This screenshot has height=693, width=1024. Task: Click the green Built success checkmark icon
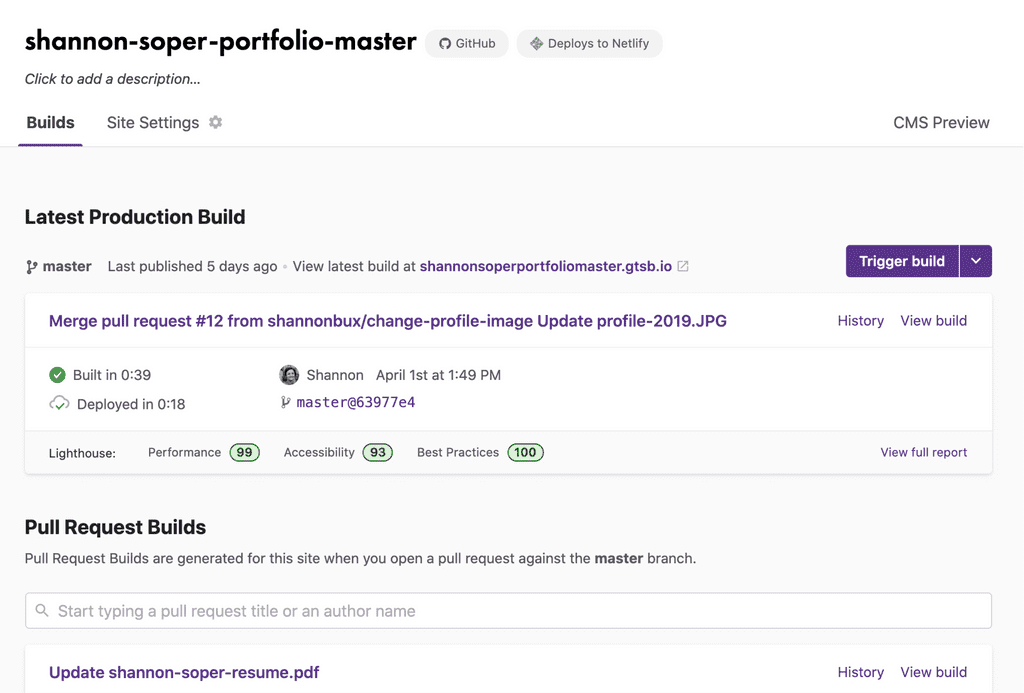[57, 375]
